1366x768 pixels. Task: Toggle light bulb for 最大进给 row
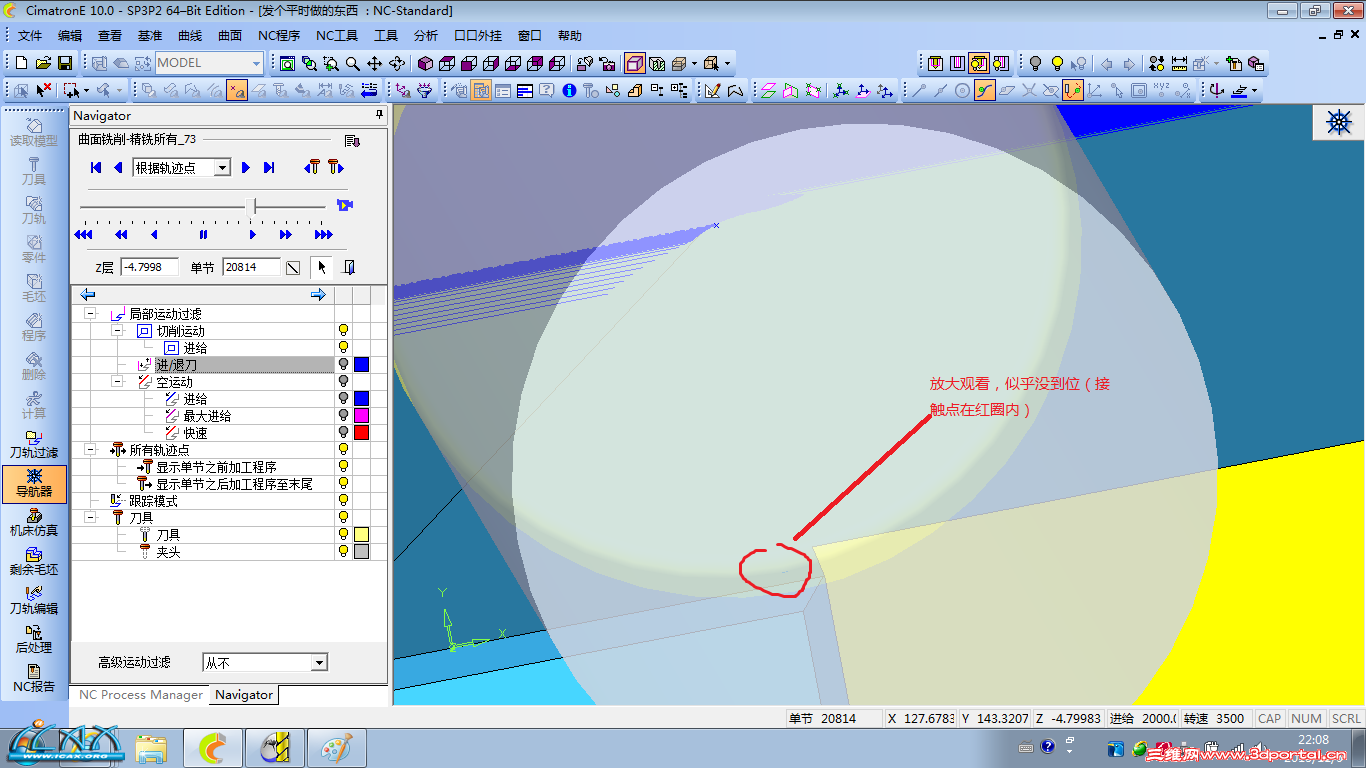click(x=343, y=415)
